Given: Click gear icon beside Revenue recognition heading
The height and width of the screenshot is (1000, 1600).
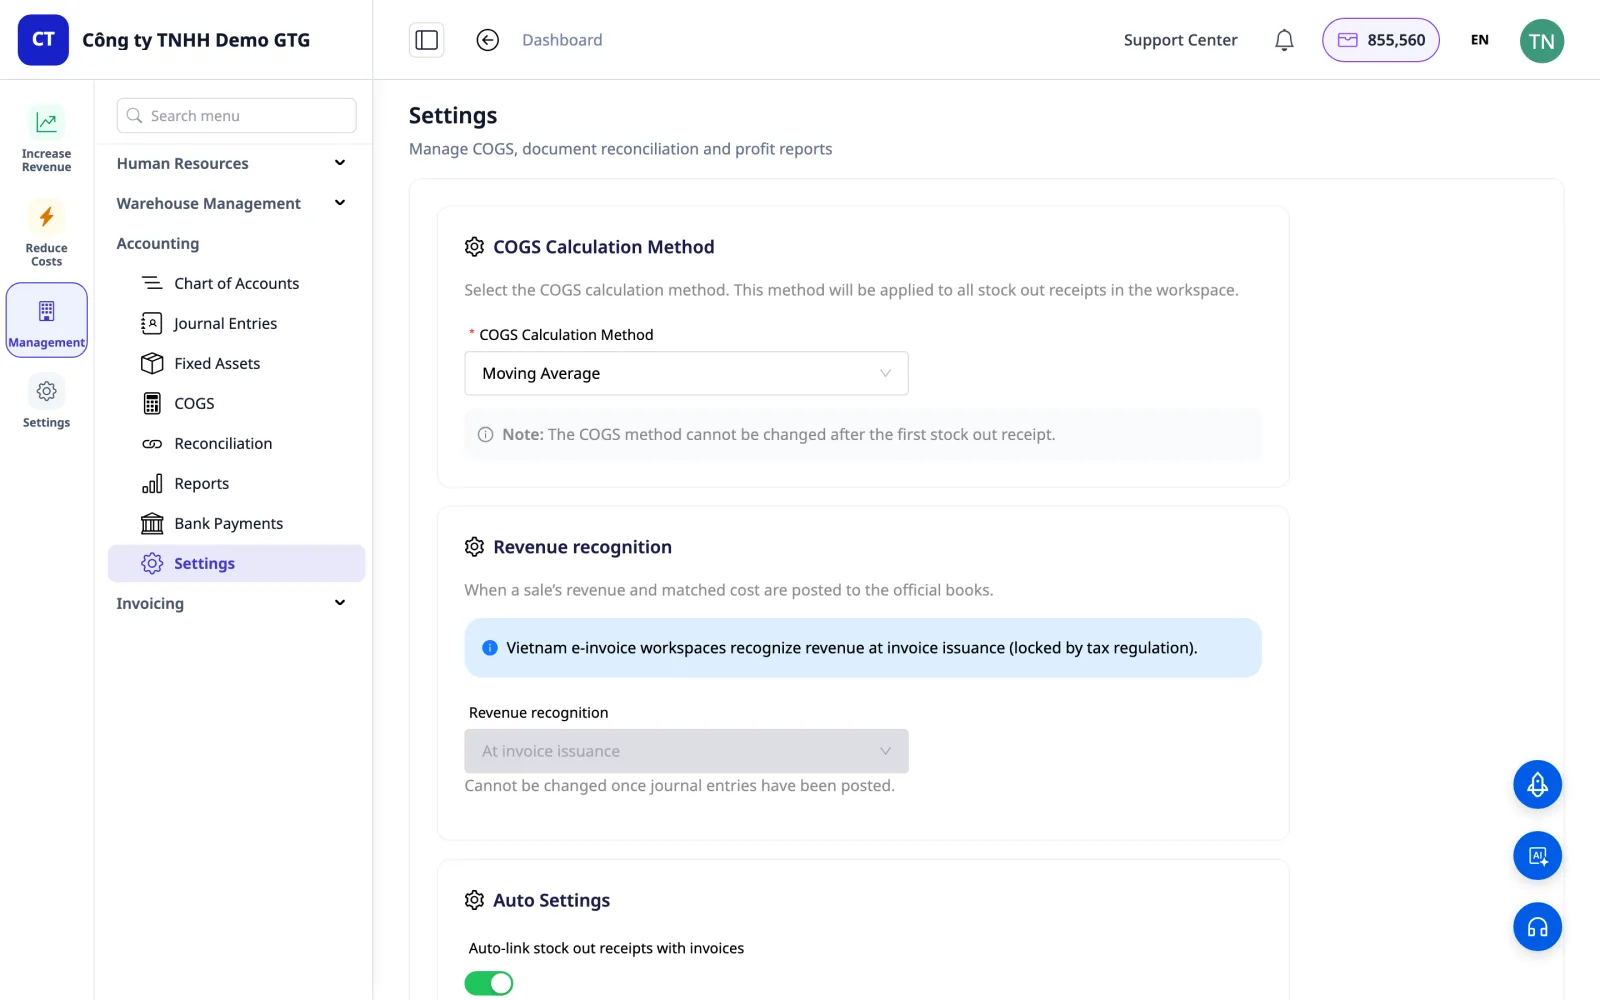Looking at the screenshot, I should click(475, 547).
